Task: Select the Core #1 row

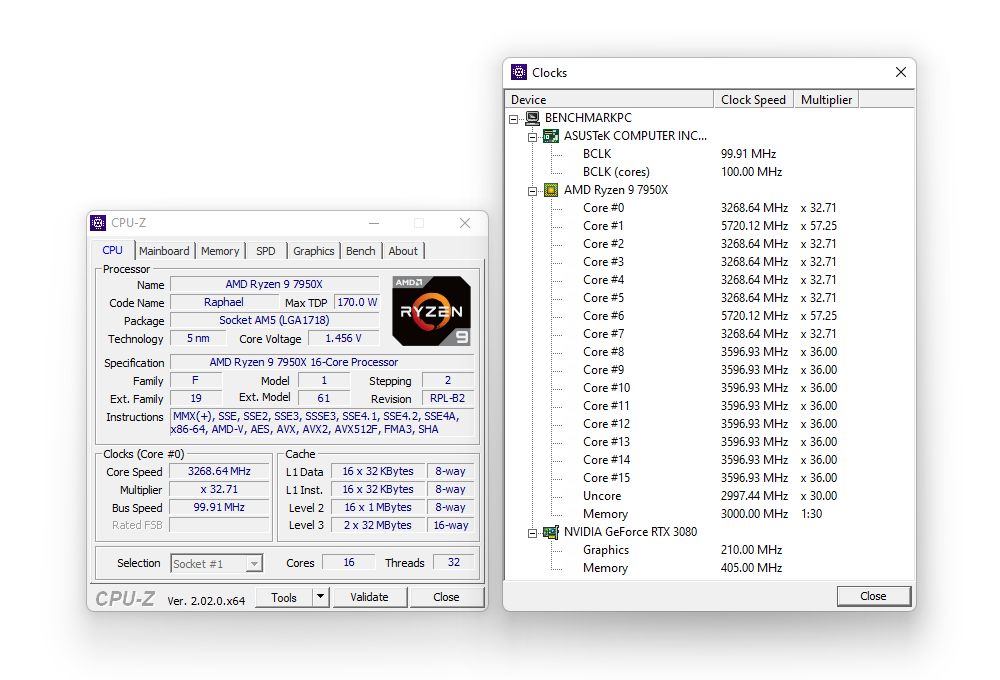Action: click(710, 226)
